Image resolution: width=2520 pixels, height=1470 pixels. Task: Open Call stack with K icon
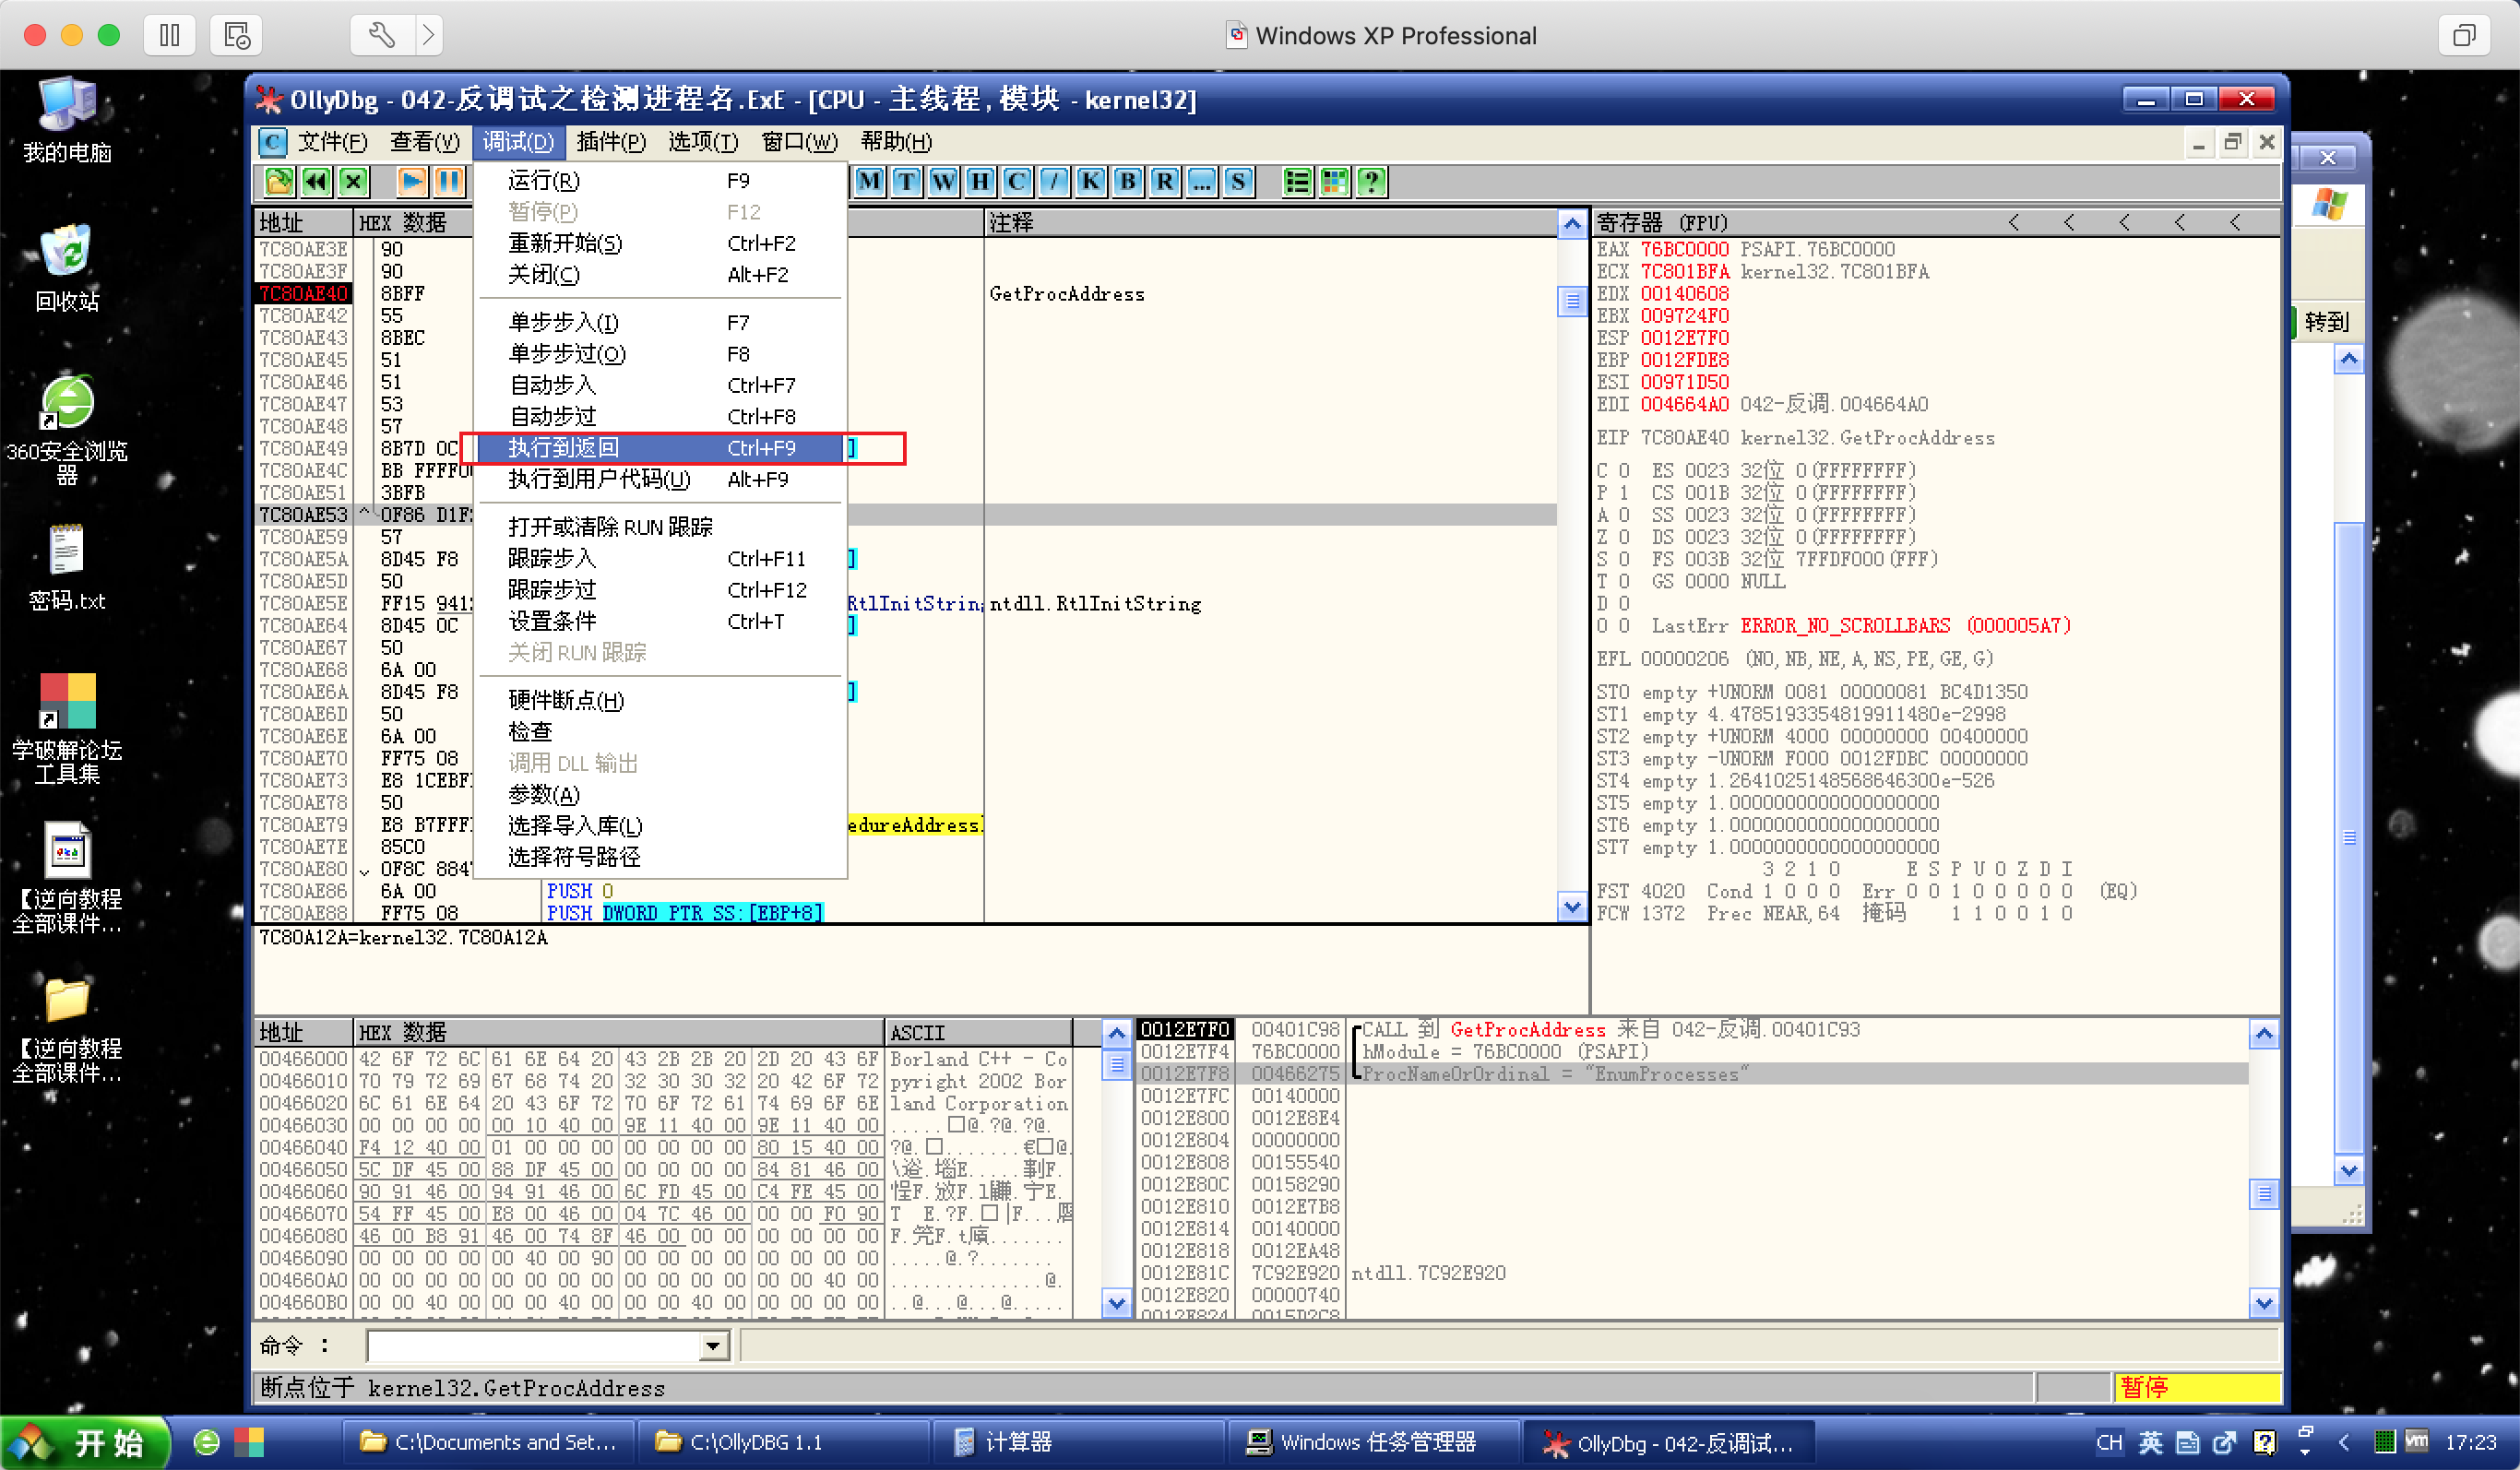(1090, 181)
